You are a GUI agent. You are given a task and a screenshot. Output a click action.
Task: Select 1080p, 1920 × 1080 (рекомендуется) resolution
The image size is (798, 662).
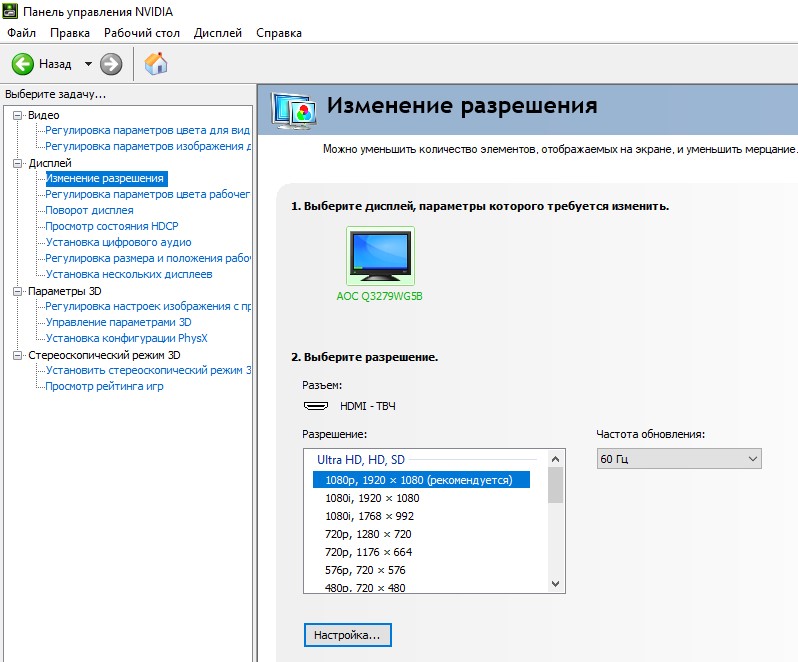click(421, 480)
